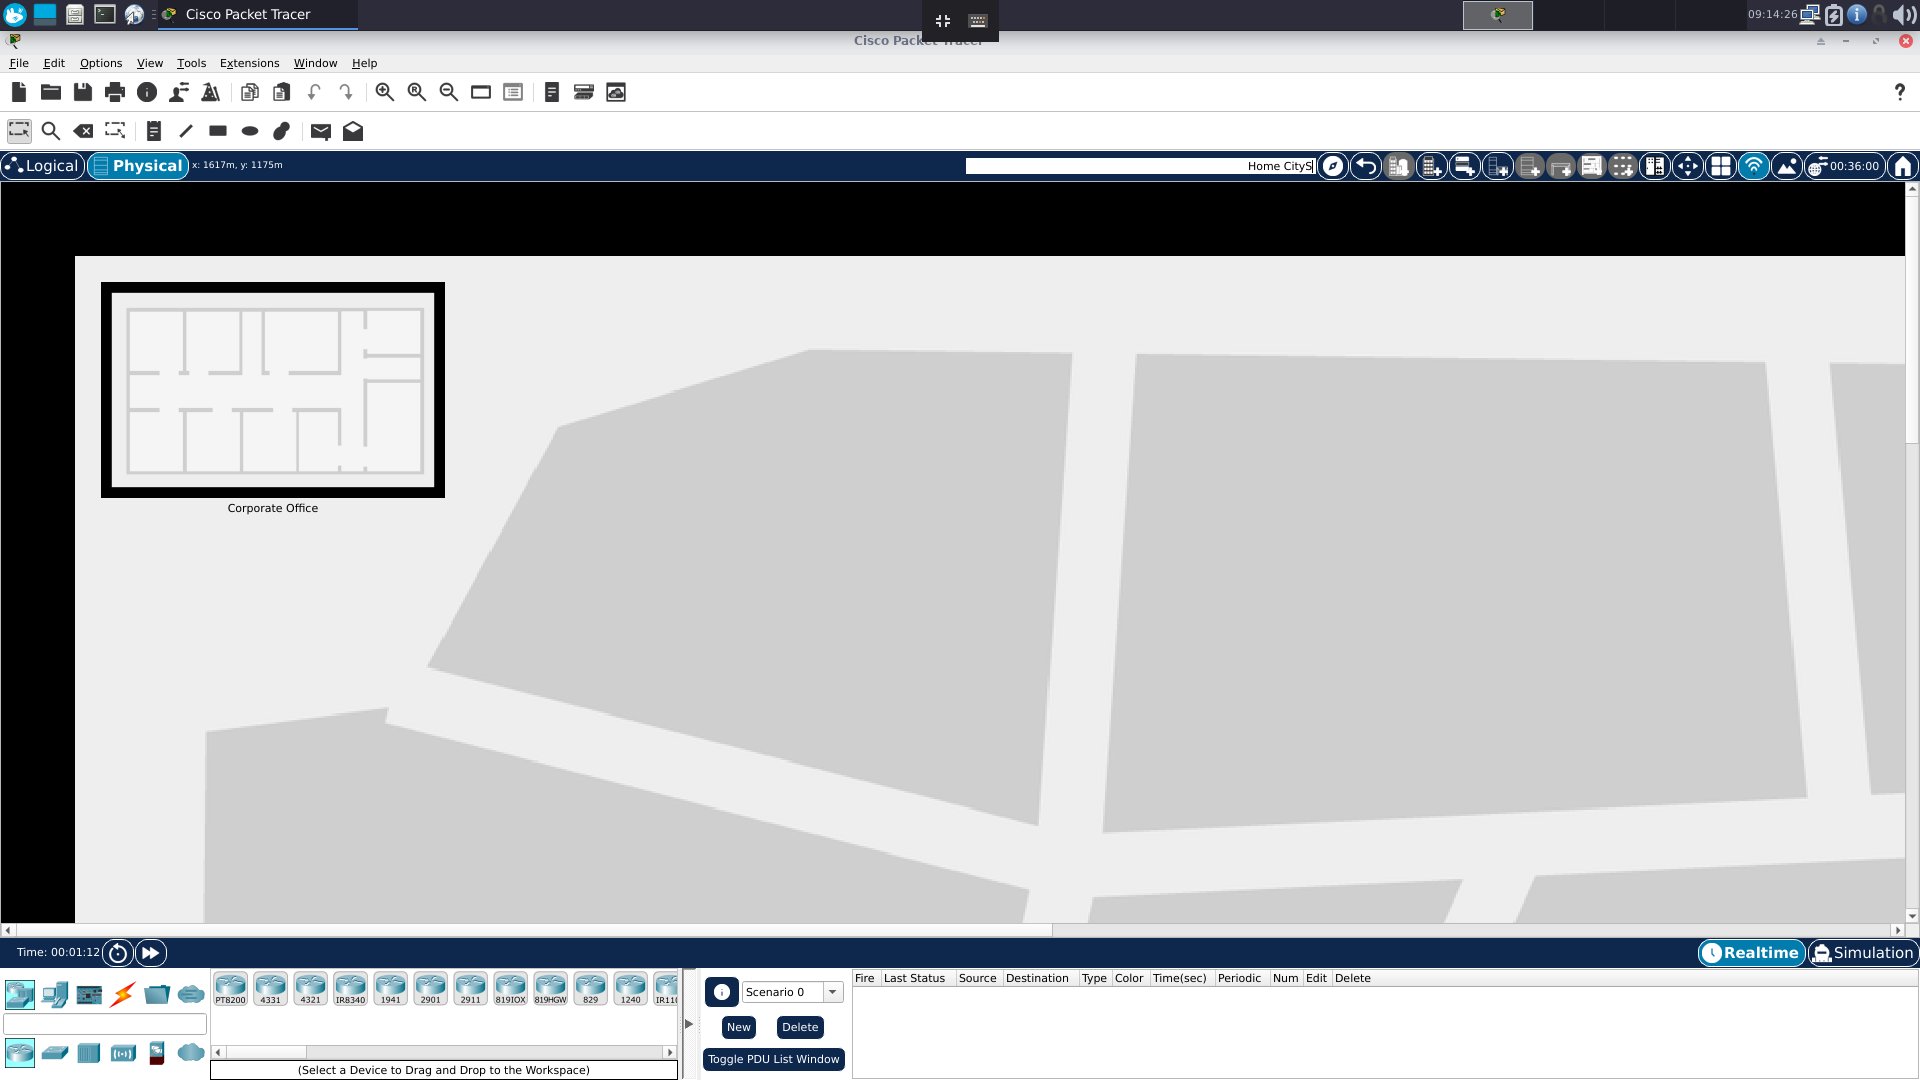Viewport: 1920px width, 1080px height.
Task: Click the Back Level arrow icon
Action: point(1366,166)
